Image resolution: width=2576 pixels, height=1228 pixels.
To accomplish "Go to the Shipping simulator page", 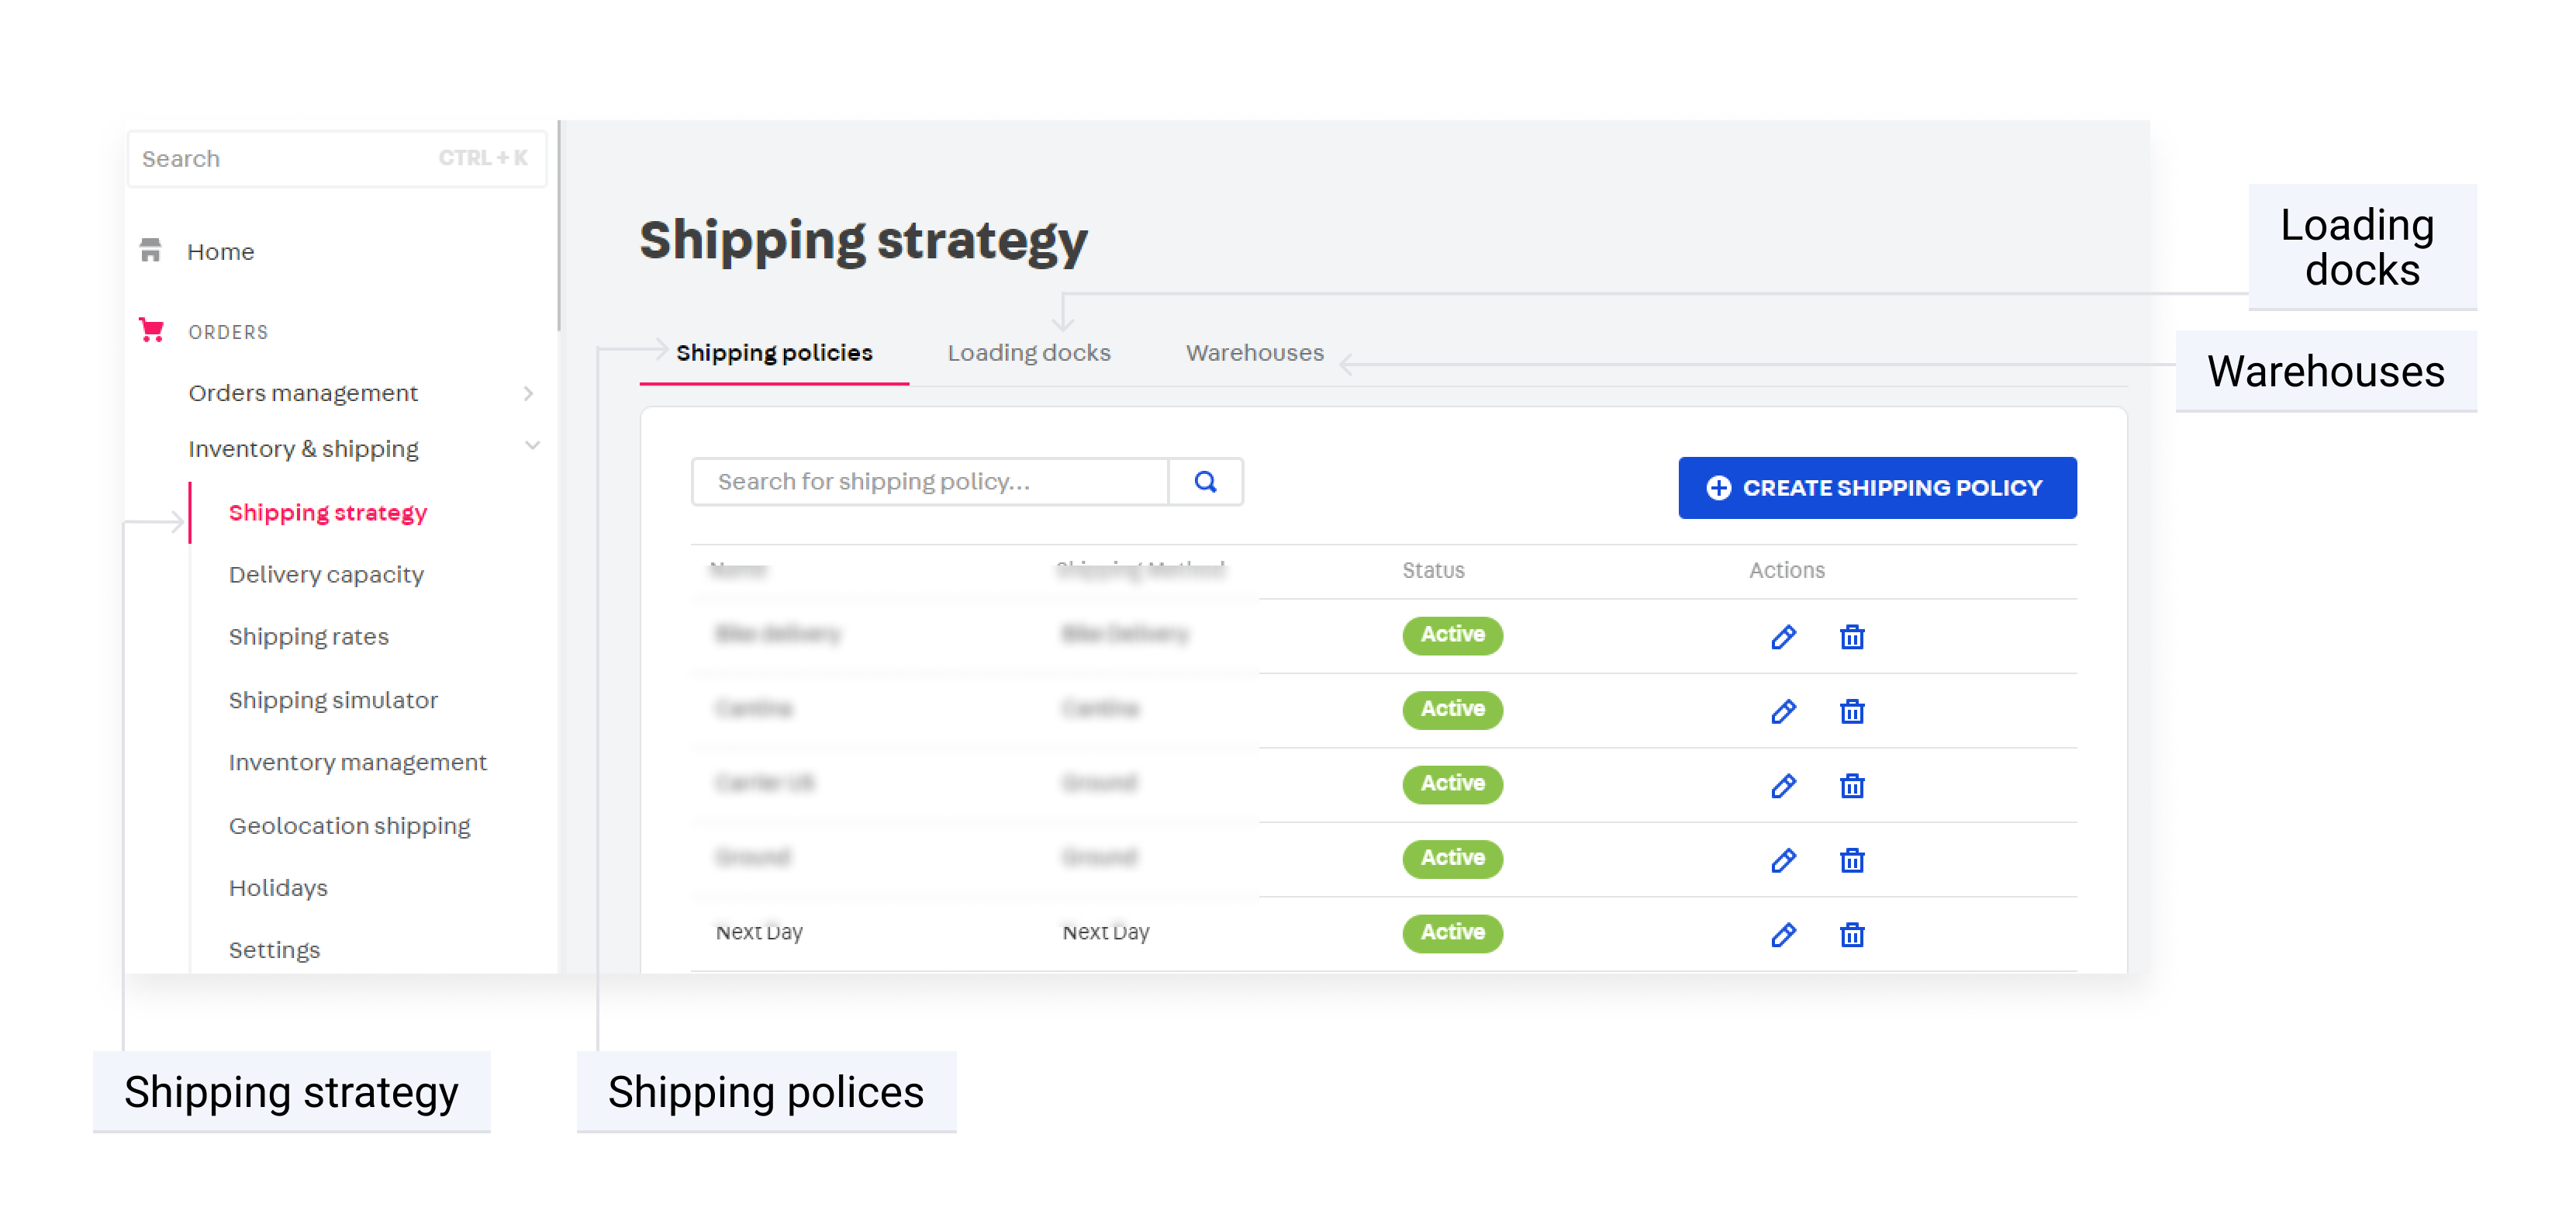I will pyautogui.click(x=333, y=700).
